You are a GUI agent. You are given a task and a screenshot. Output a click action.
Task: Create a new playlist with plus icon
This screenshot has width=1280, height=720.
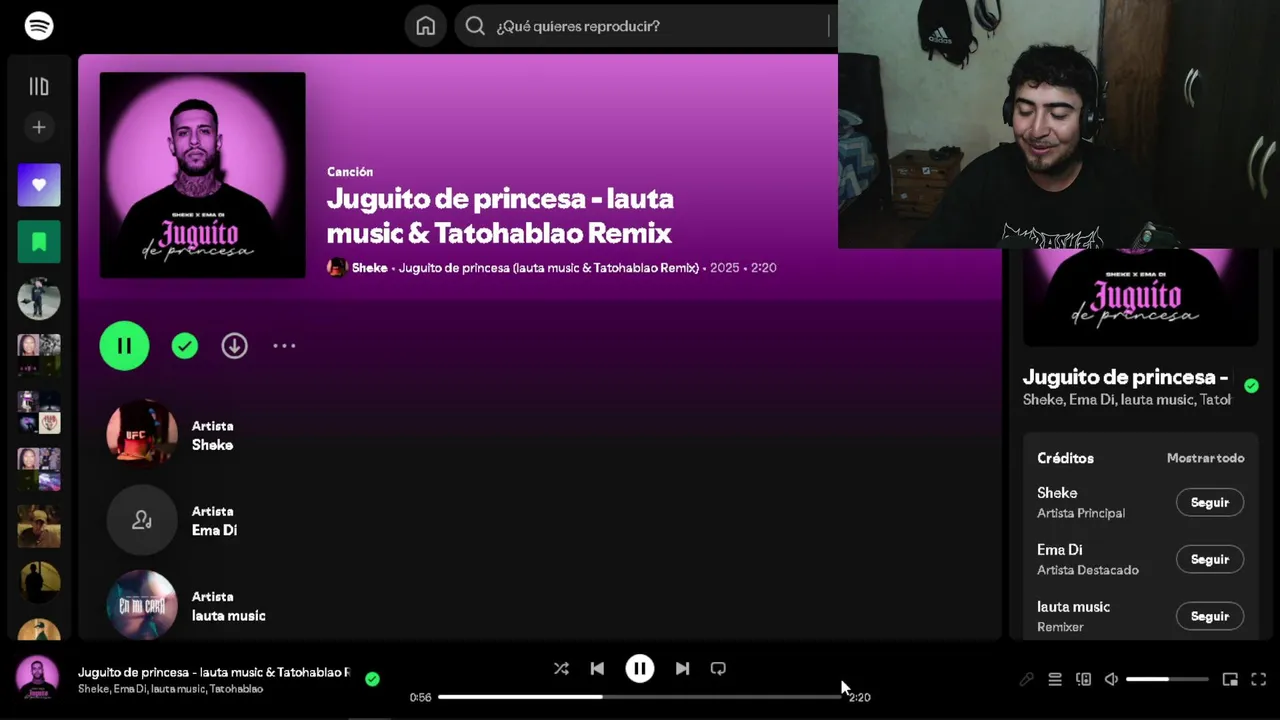(x=39, y=127)
